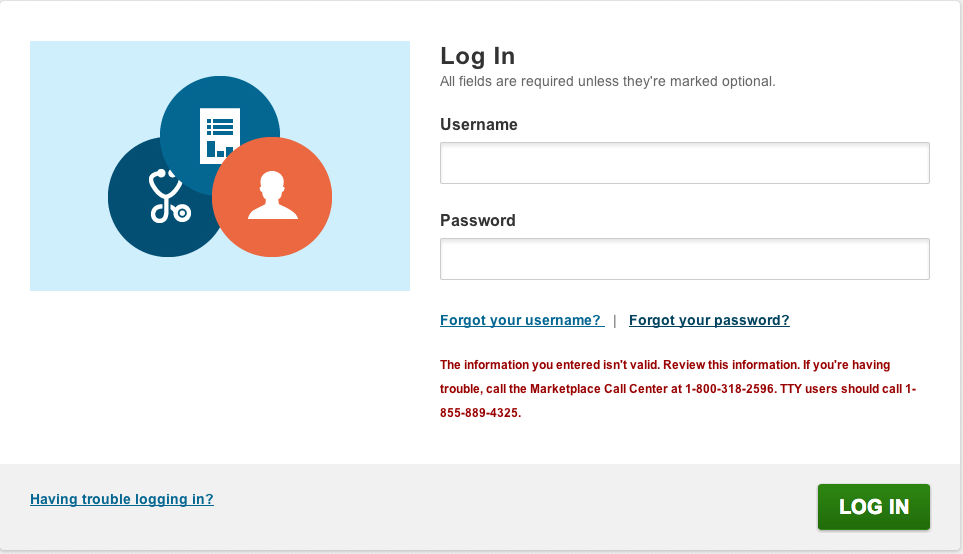The image size is (963, 554).
Task: Open the Having trouble logging in link
Action: click(x=122, y=499)
